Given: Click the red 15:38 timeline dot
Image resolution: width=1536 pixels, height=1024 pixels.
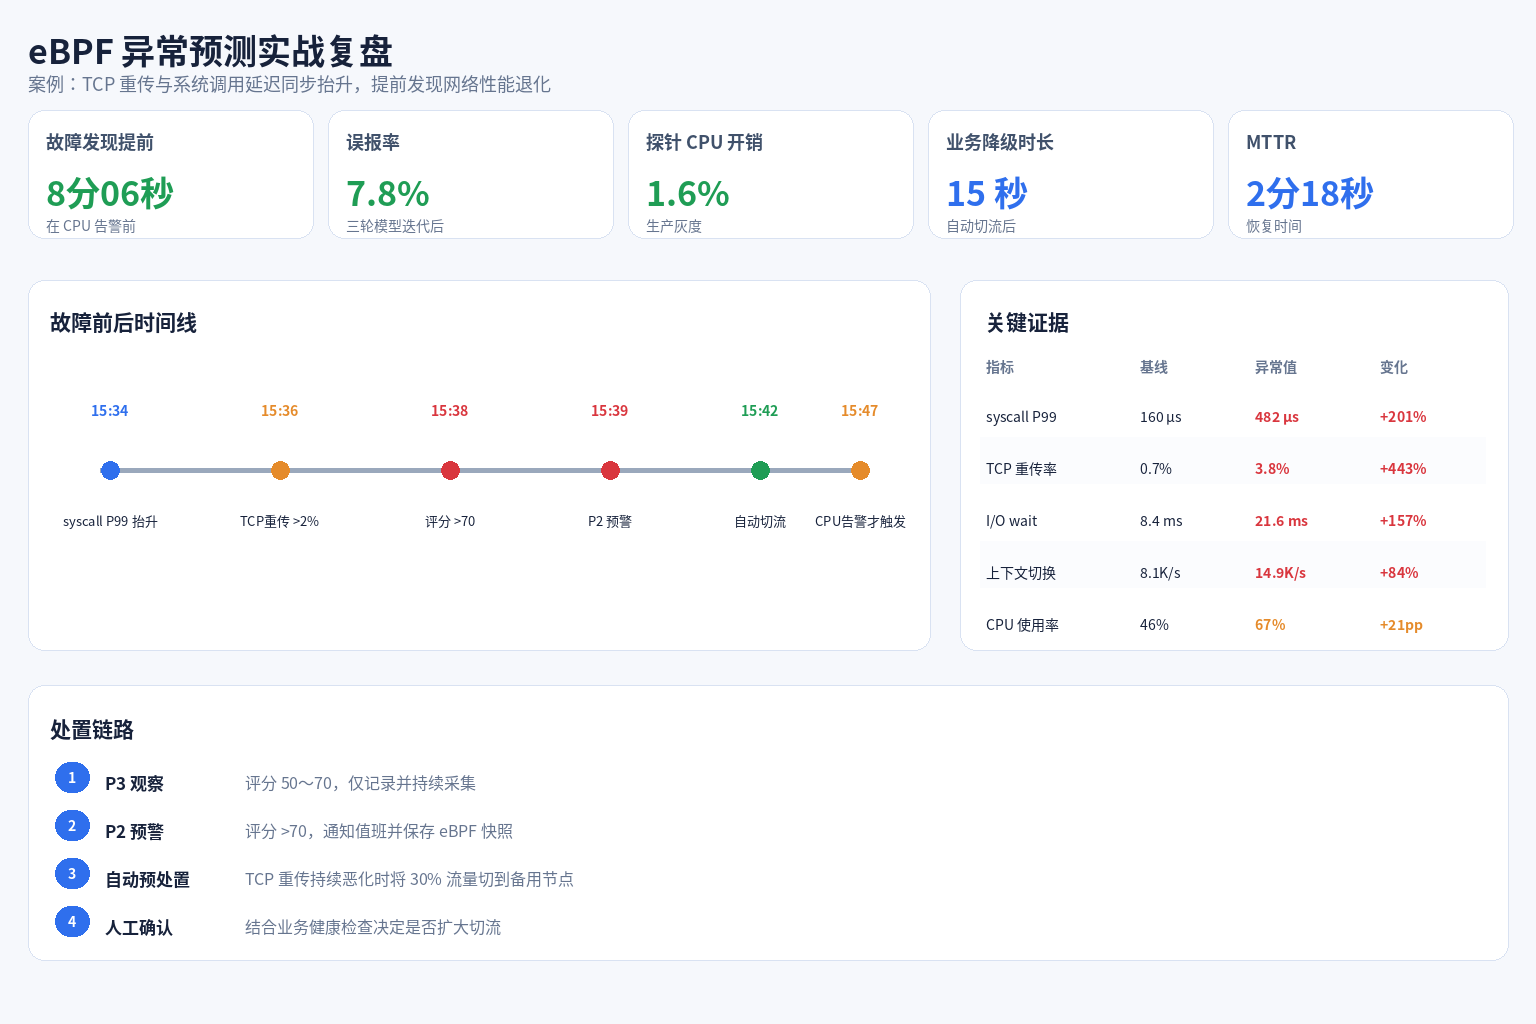Looking at the screenshot, I should point(450,470).
